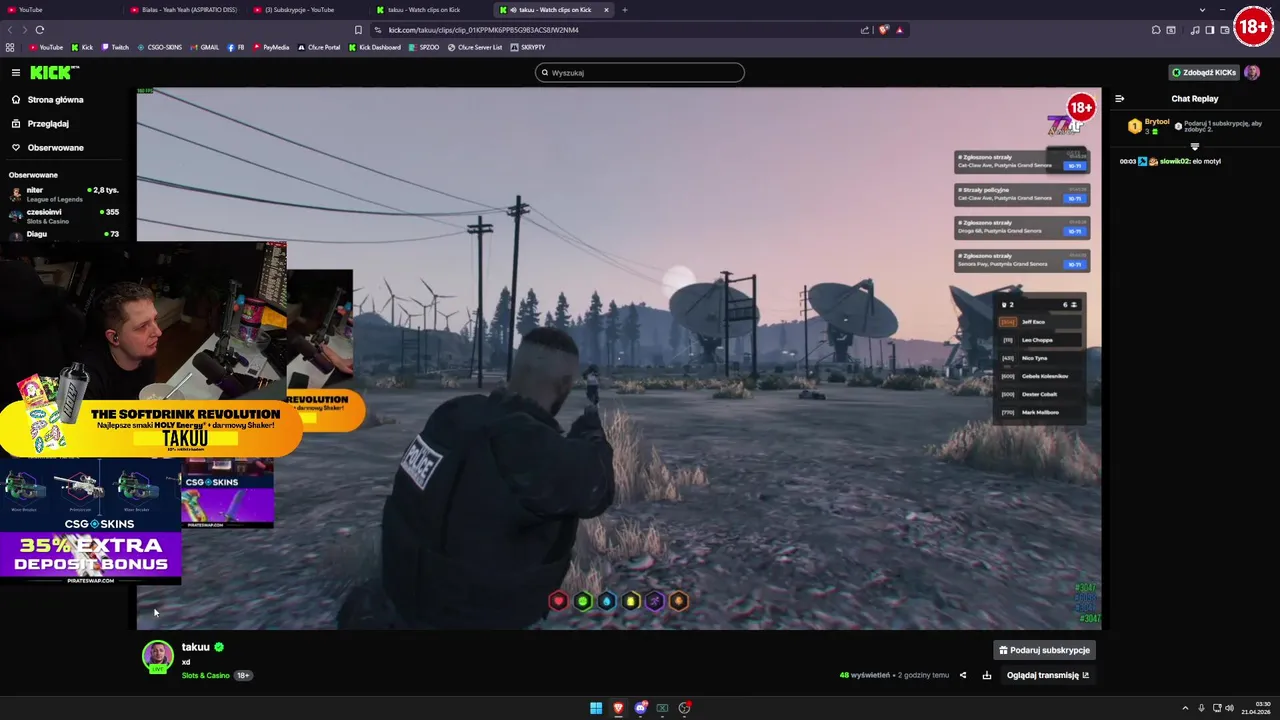Open the browser playlist music note icon

(1195, 30)
